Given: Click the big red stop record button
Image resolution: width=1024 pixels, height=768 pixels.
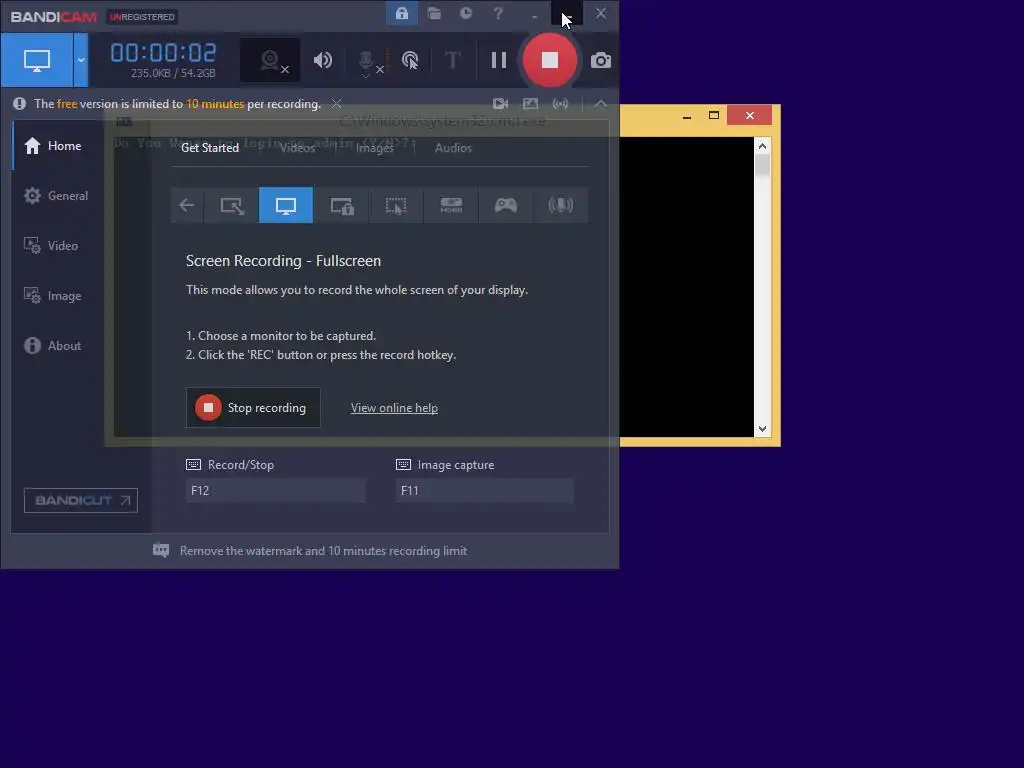Looking at the screenshot, I should tap(550, 60).
